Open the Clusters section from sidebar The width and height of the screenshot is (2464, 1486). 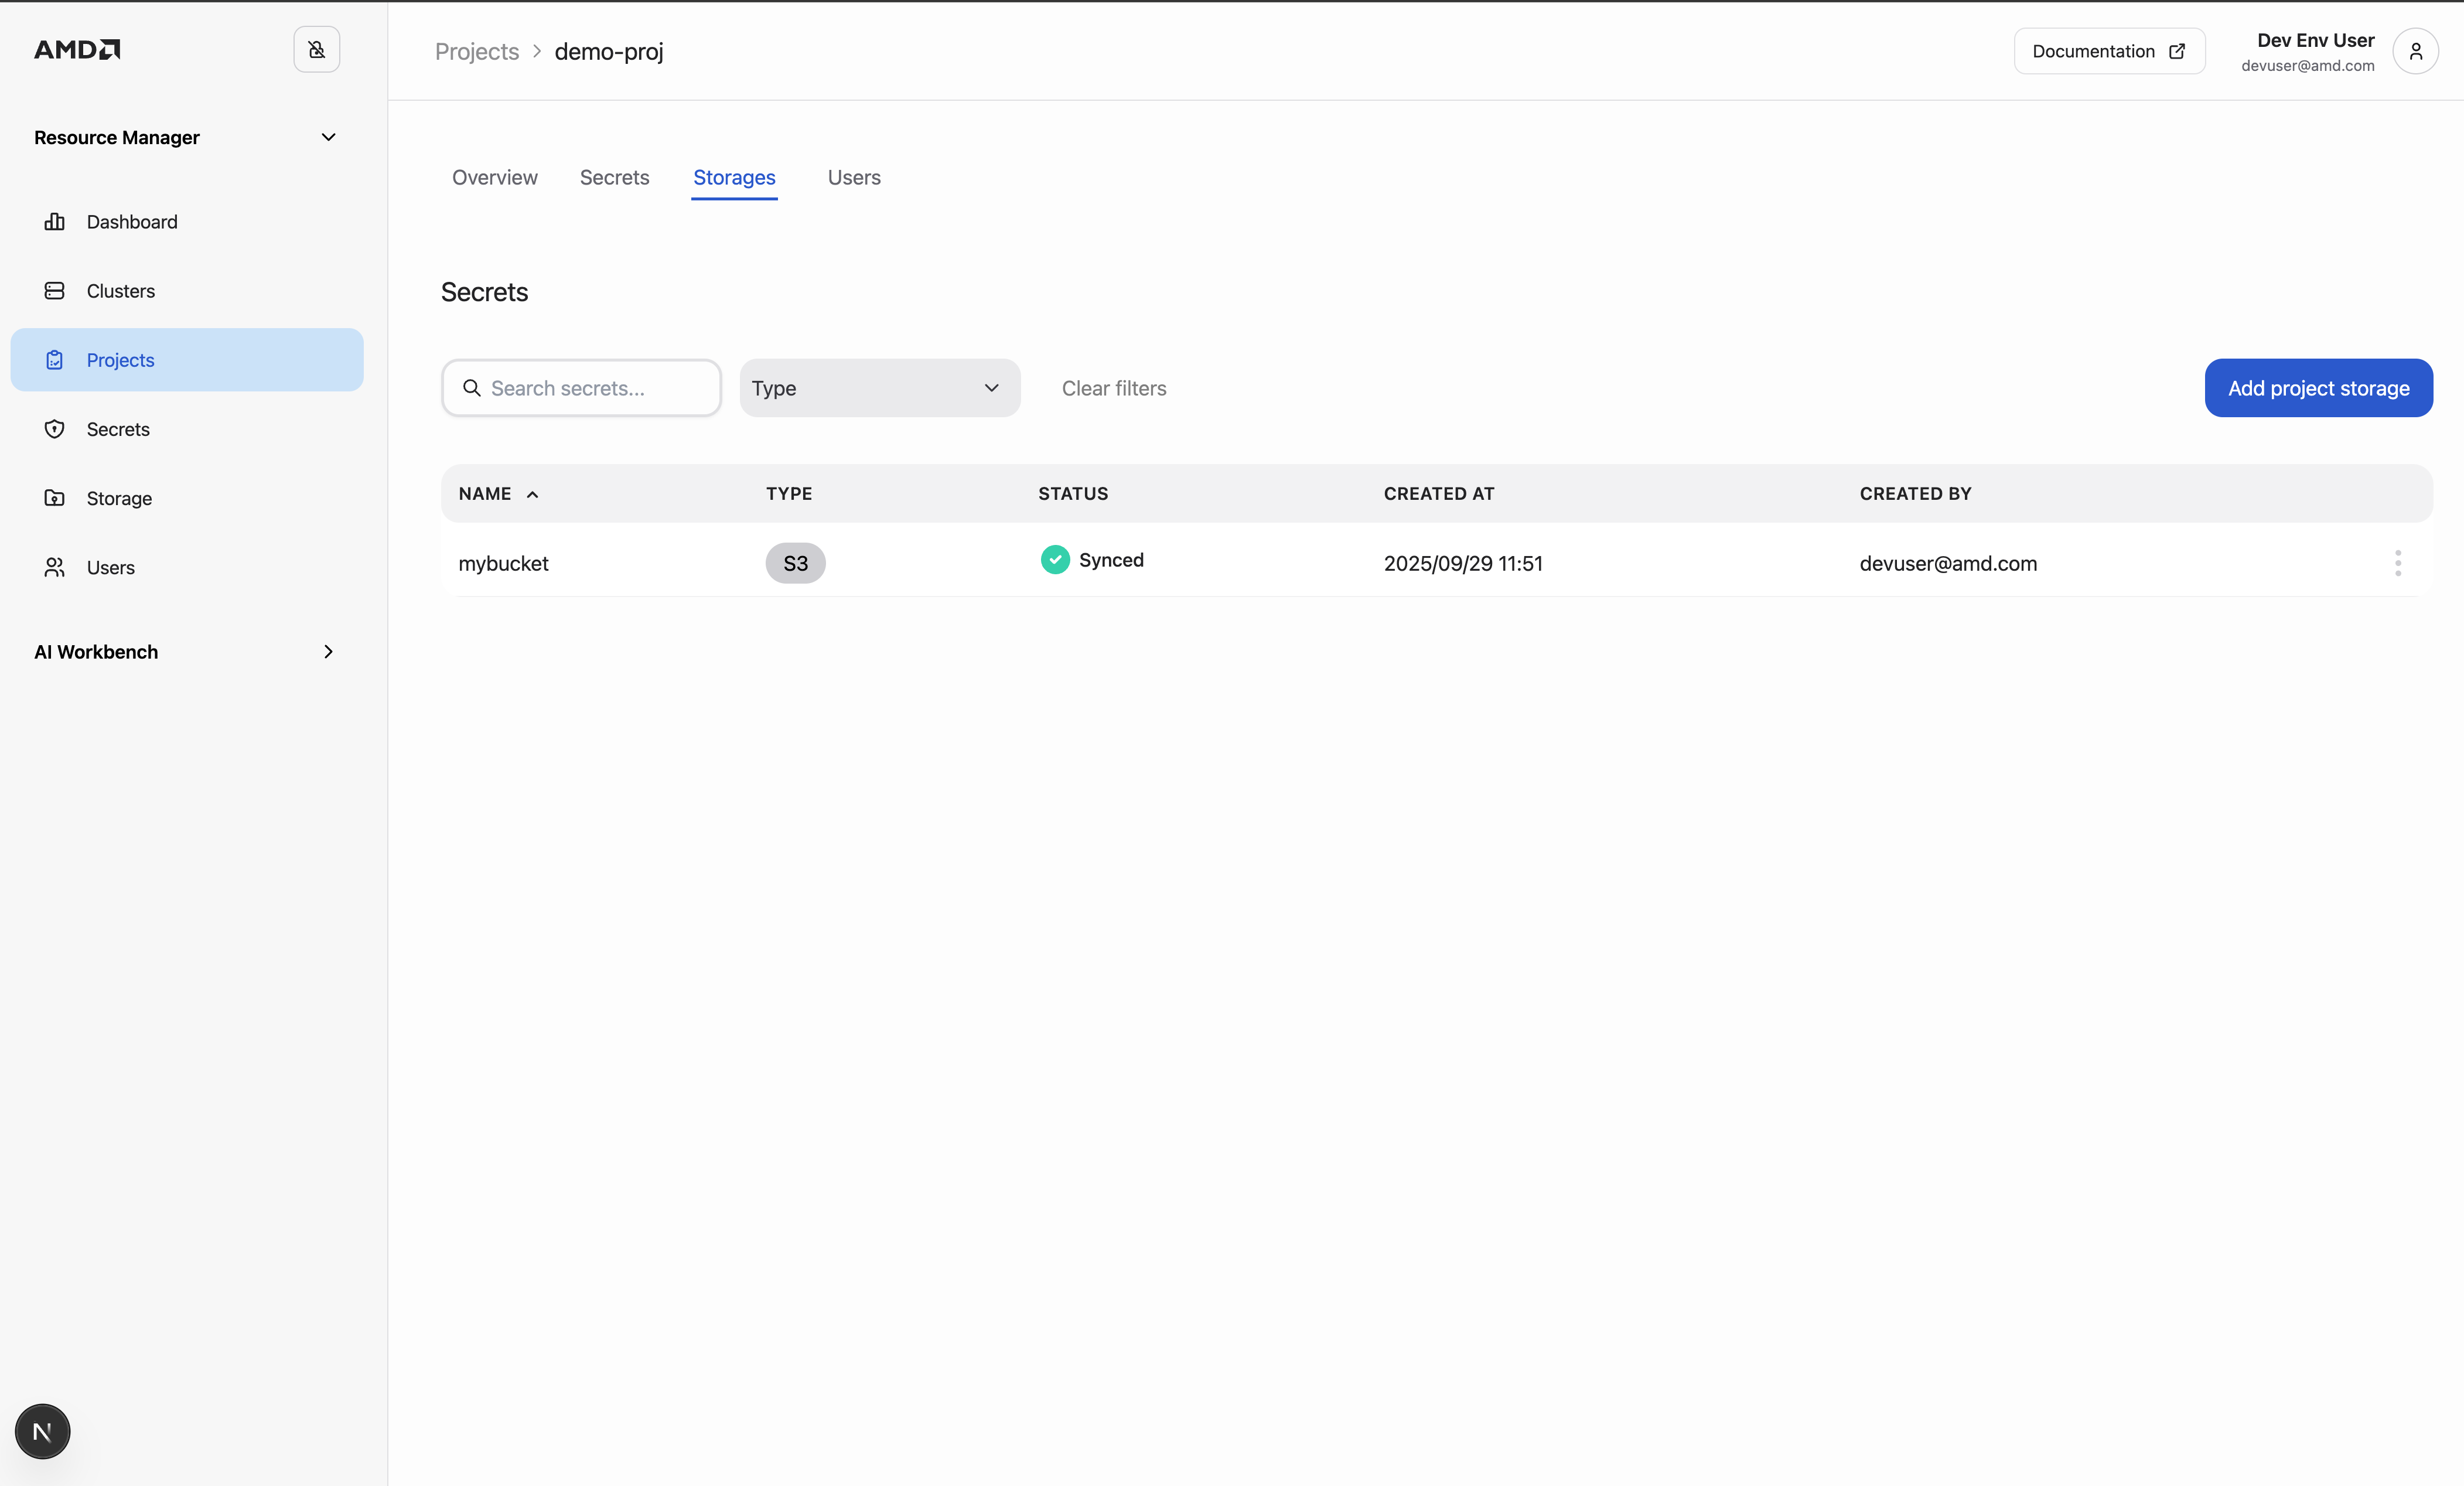click(x=120, y=290)
